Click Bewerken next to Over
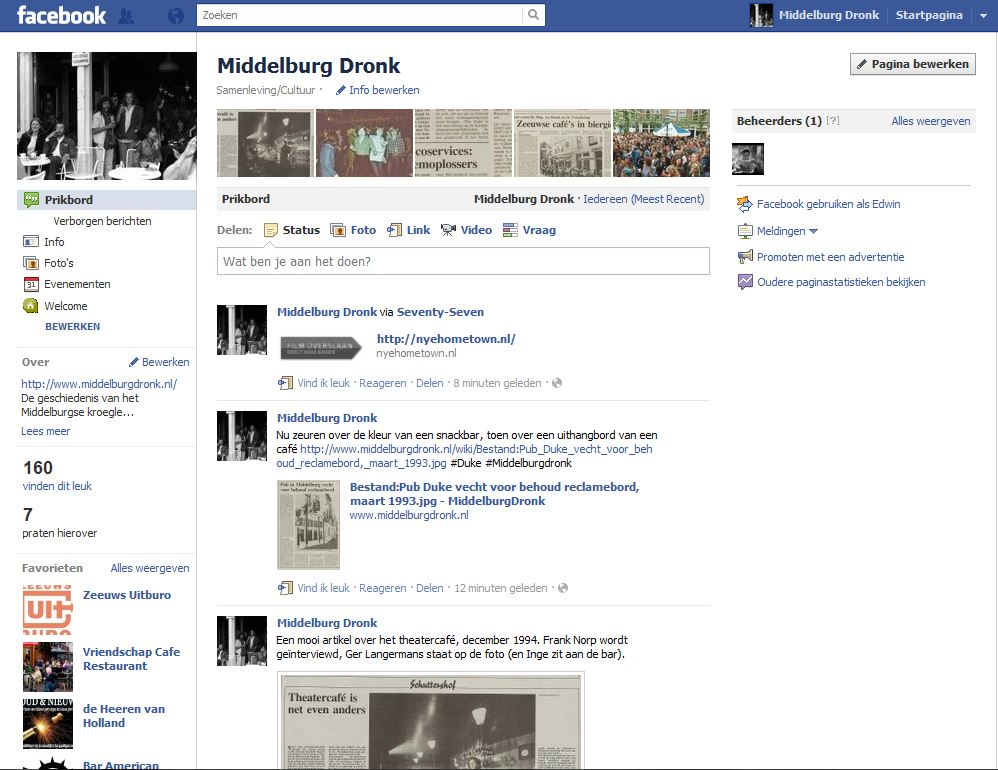This screenshot has width=998, height=770. [x=159, y=362]
